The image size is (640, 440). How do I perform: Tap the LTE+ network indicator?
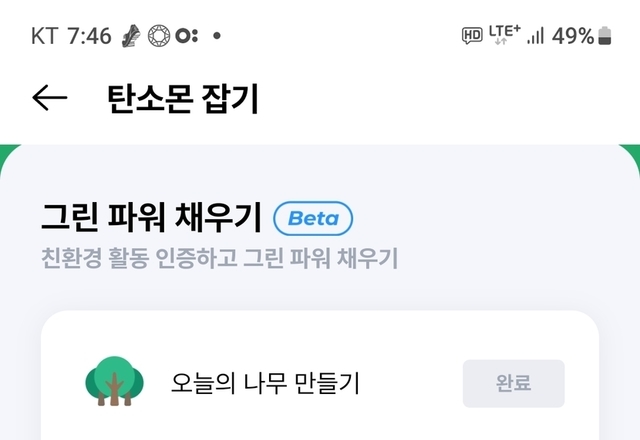coord(504,36)
